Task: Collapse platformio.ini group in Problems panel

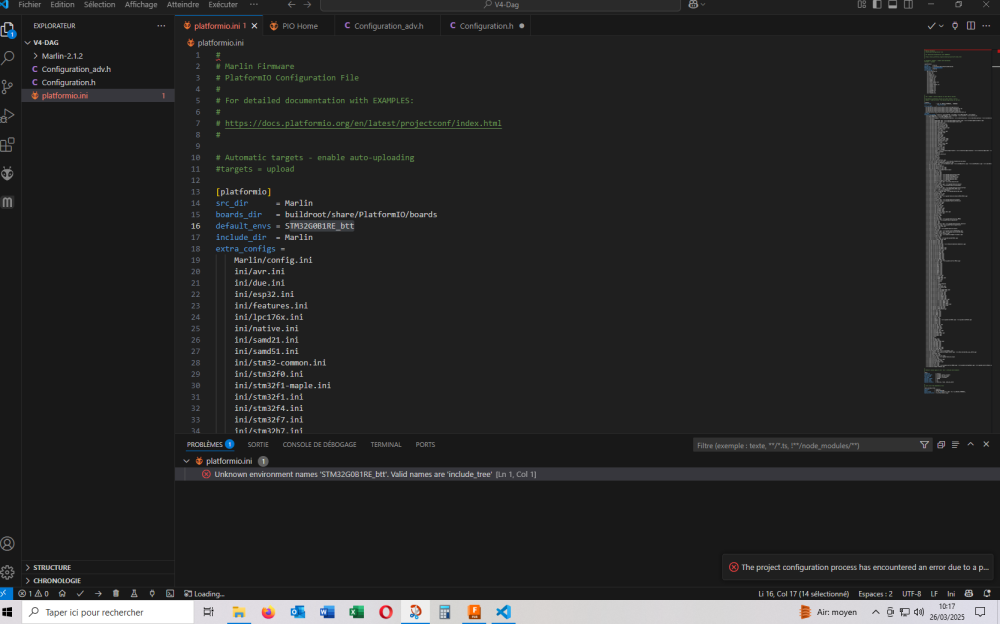Action: pos(186,461)
